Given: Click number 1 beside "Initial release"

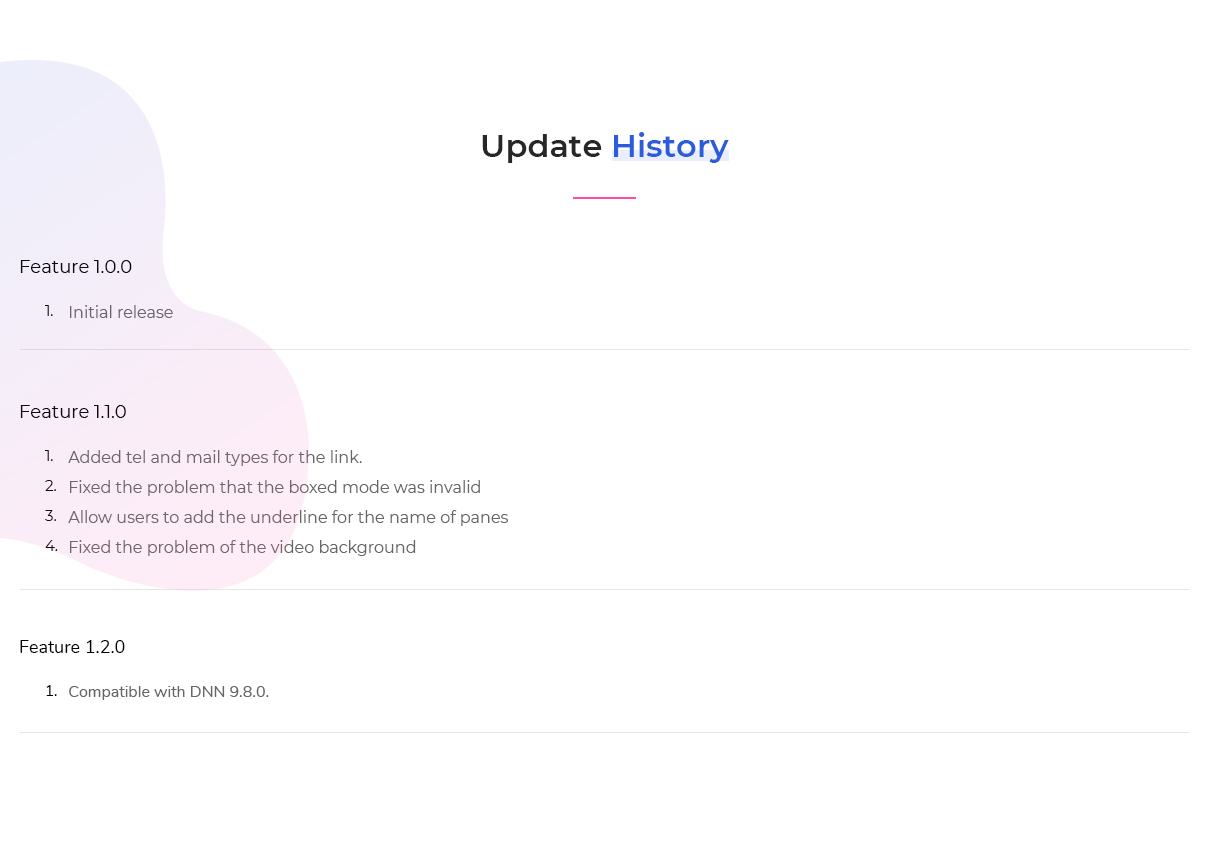Looking at the screenshot, I should pos(49,311).
